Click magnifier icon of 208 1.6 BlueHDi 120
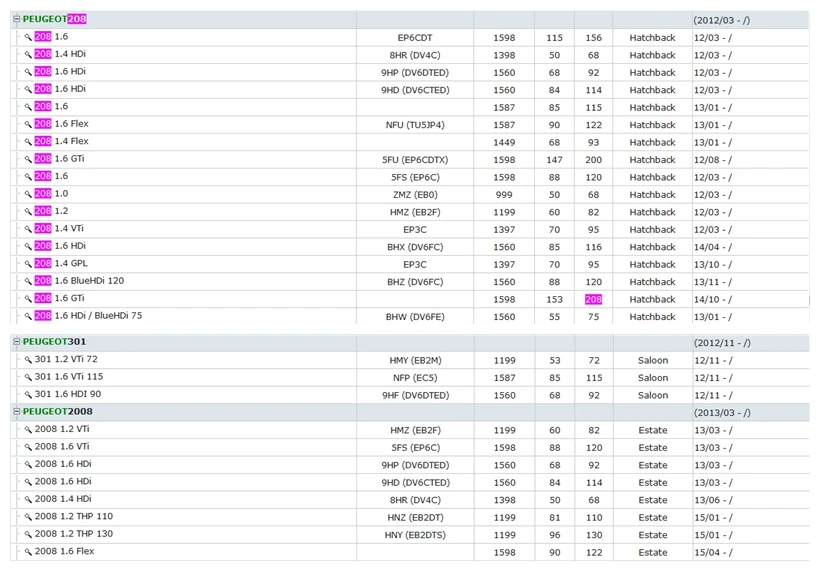 click(x=28, y=281)
